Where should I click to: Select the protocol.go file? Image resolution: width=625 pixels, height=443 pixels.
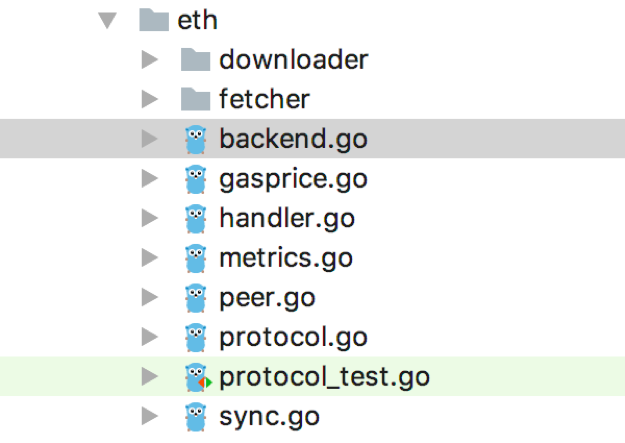[x=312, y=337]
